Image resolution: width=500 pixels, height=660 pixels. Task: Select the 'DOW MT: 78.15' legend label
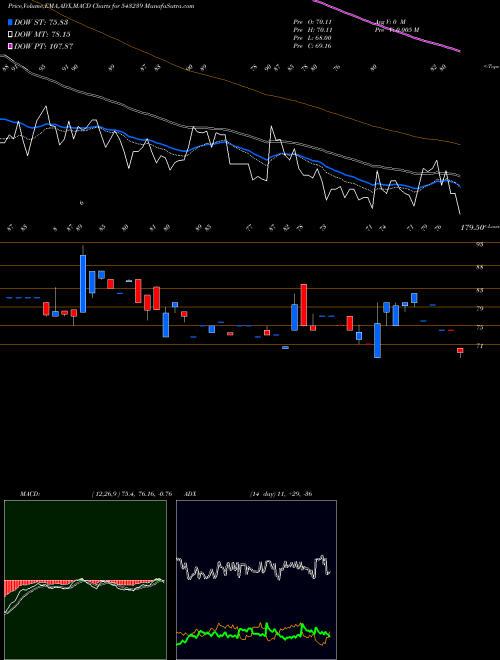pos(42,35)
